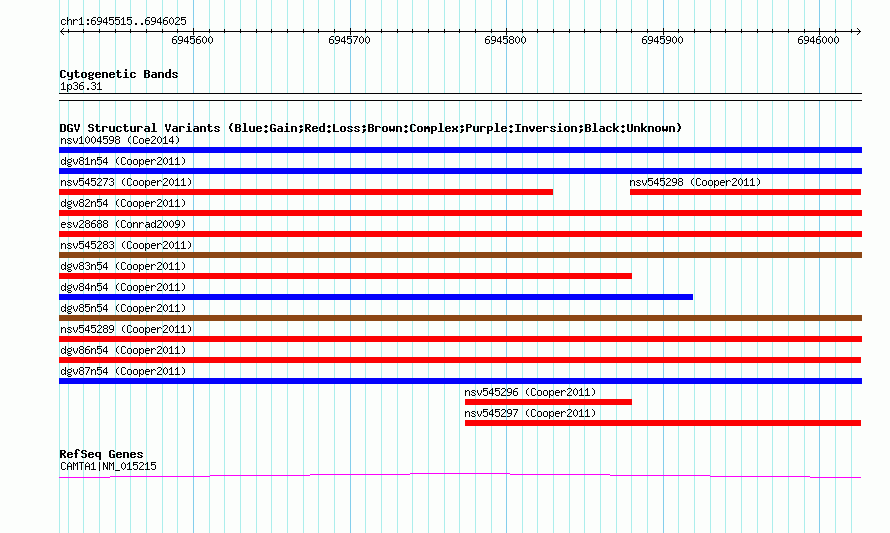The height and width of the screenshot is (533, 890).
Task: Click the red dgv86n54 loss bar
Action: click(460, 360)
